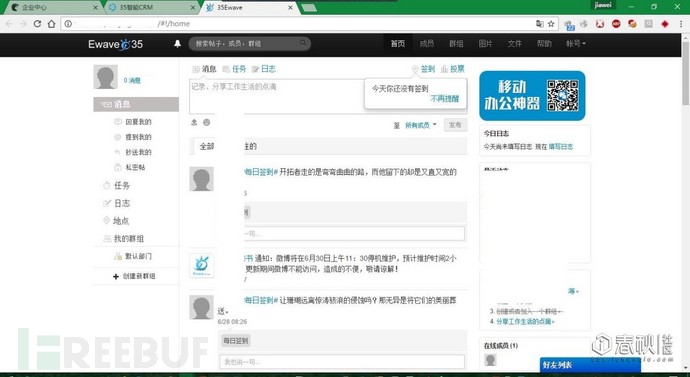The height and width of the screenshot is (377, 690).
Task: Click the jiawei Chrome profile button
Action: 603,4
